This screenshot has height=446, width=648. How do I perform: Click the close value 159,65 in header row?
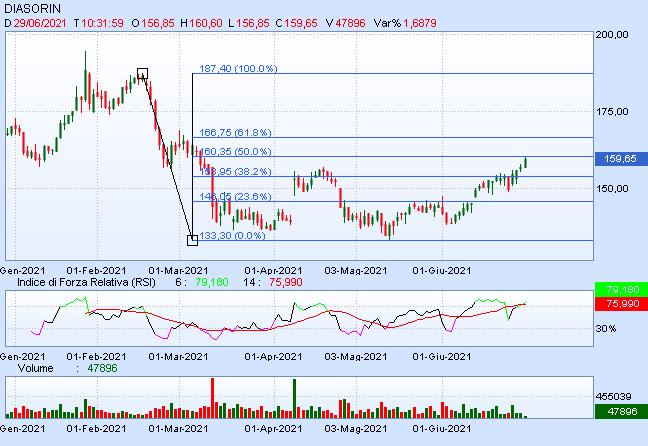coord(300,23)
